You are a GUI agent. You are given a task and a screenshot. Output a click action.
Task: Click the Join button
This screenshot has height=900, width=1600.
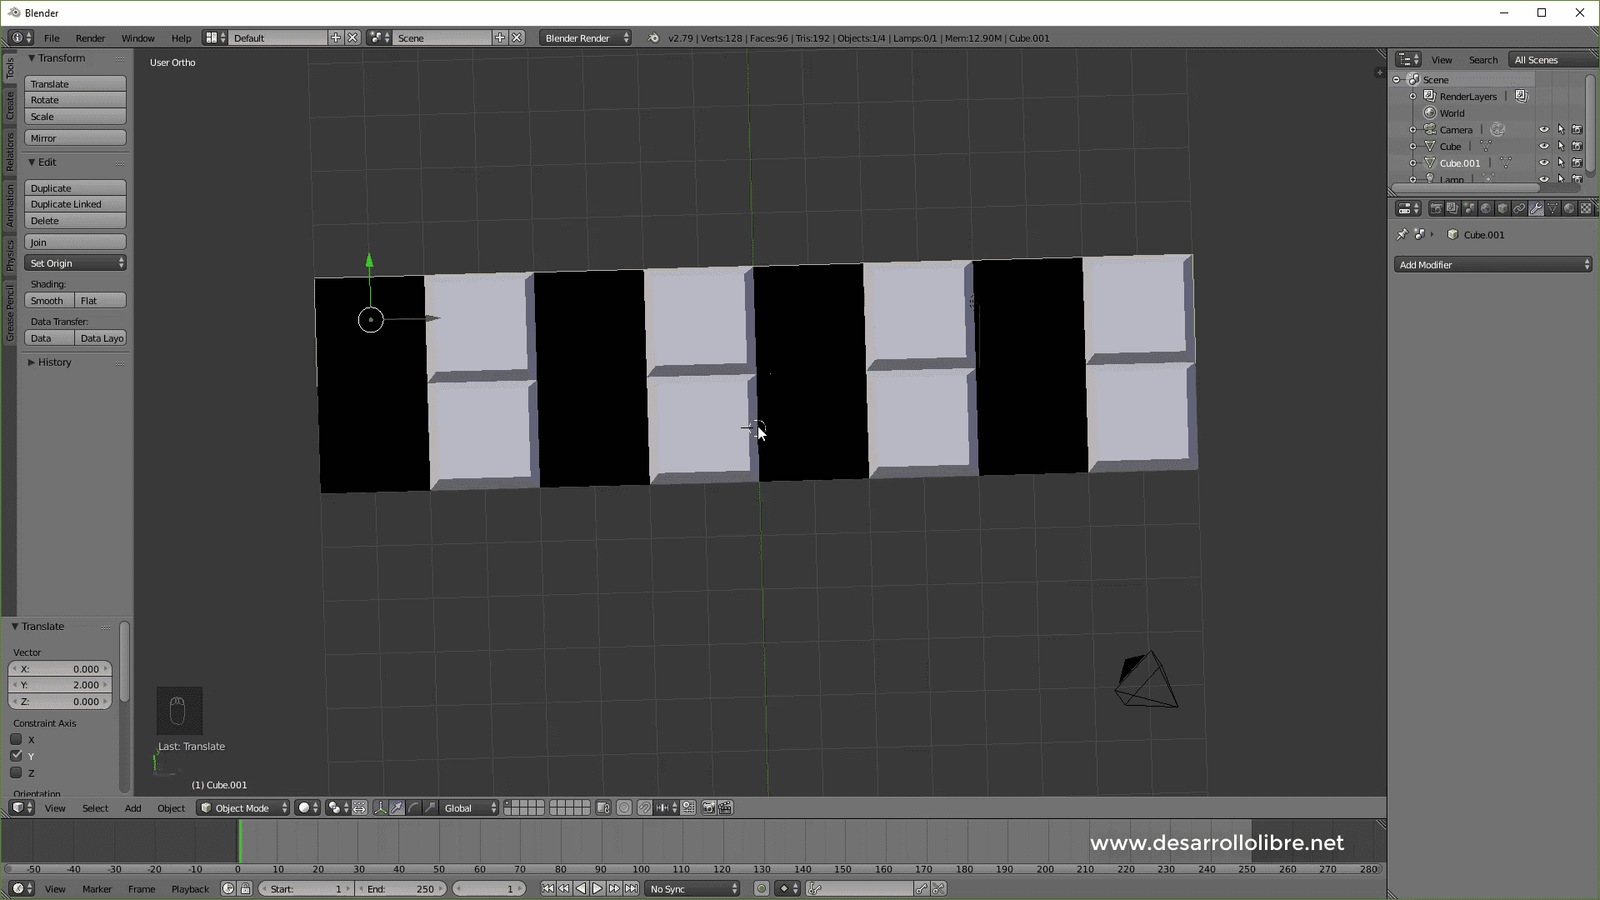(x=75, y=242)
